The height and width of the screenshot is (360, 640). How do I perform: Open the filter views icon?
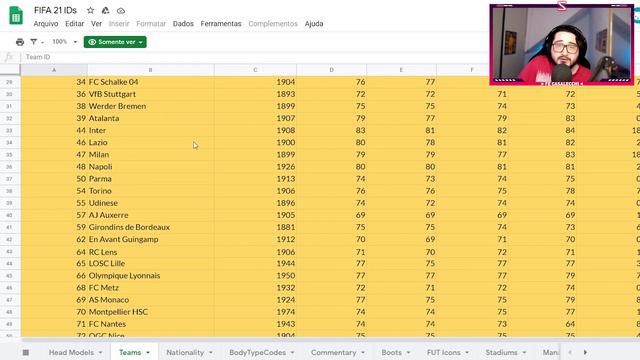point(36,42)
